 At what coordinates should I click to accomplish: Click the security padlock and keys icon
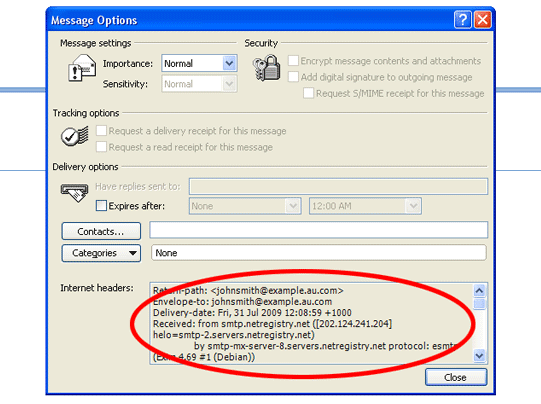[266, 68]
